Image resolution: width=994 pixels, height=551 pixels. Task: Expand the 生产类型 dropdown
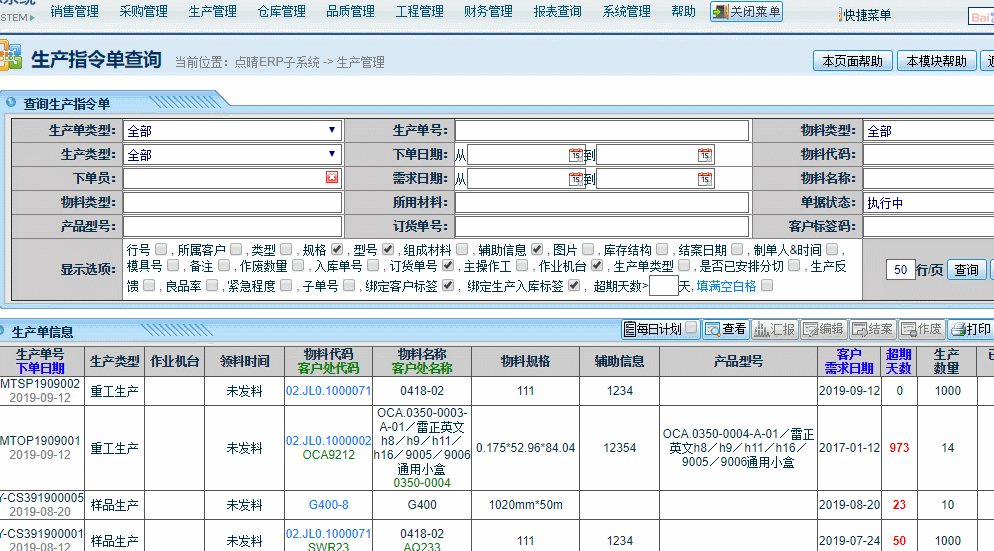[x=232, y=155]
